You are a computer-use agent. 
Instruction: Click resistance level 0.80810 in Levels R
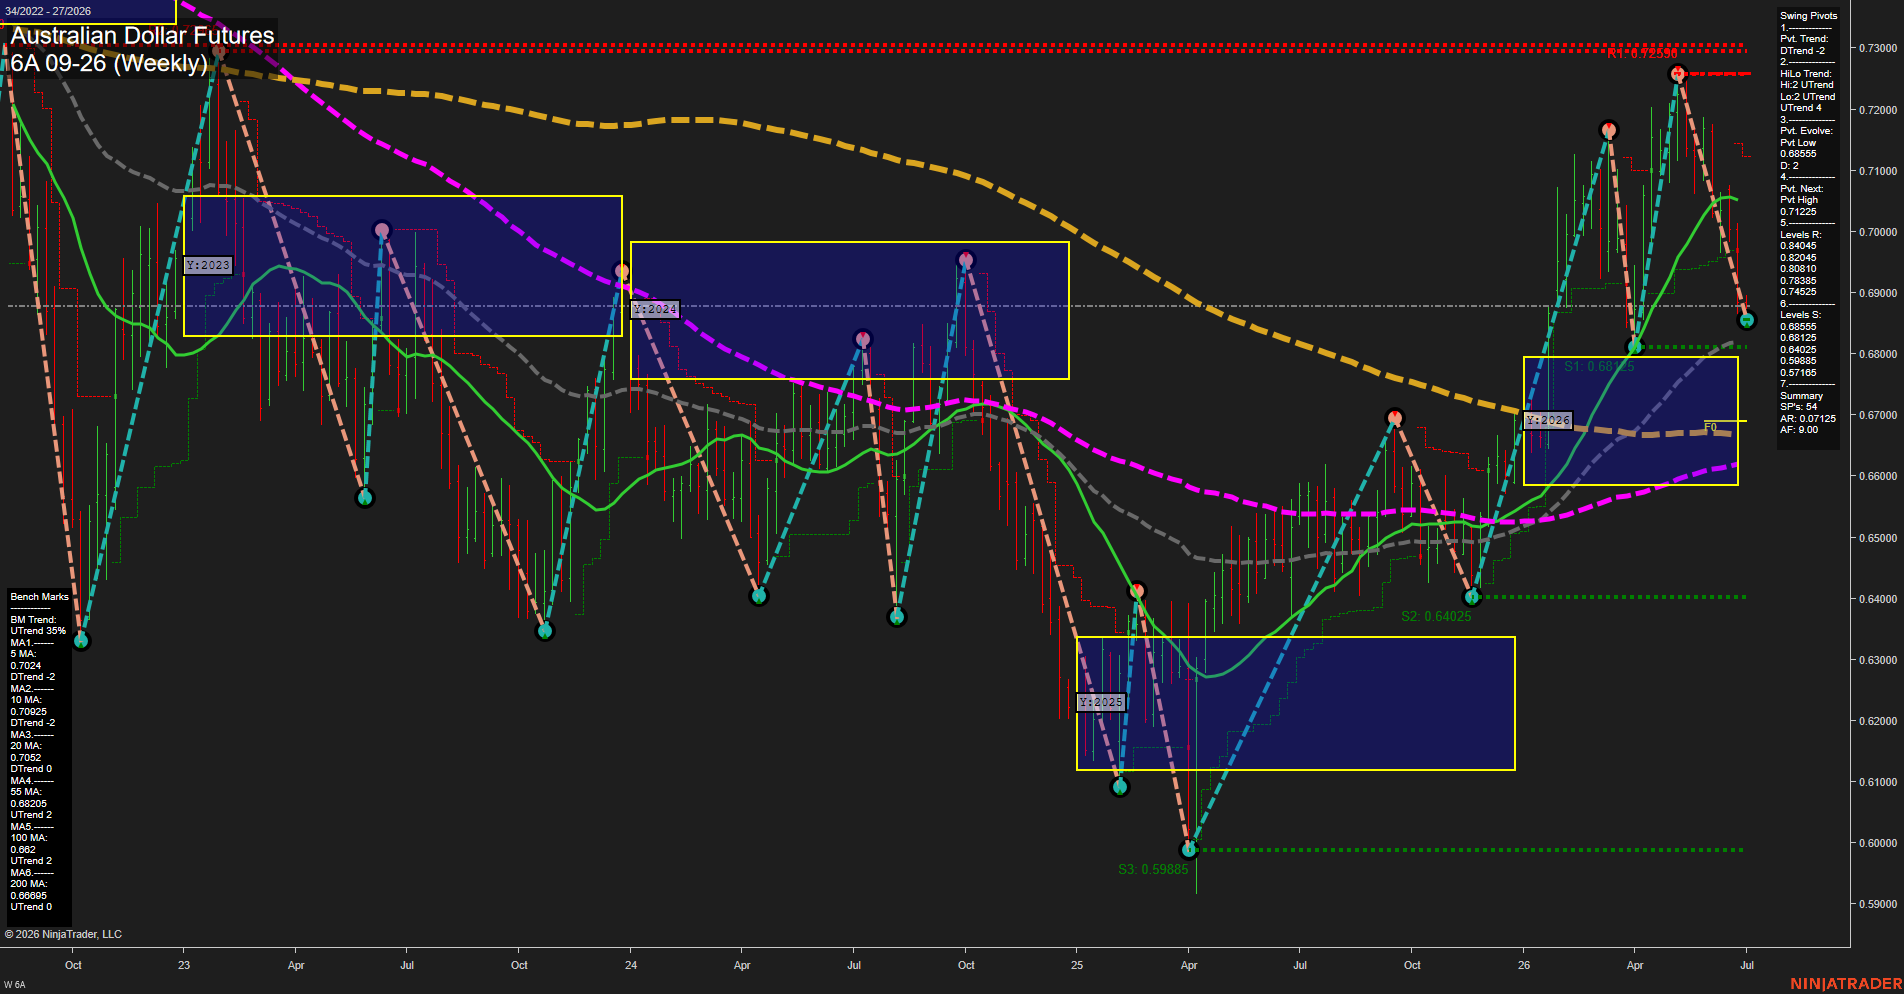(x=1798, y=269)
